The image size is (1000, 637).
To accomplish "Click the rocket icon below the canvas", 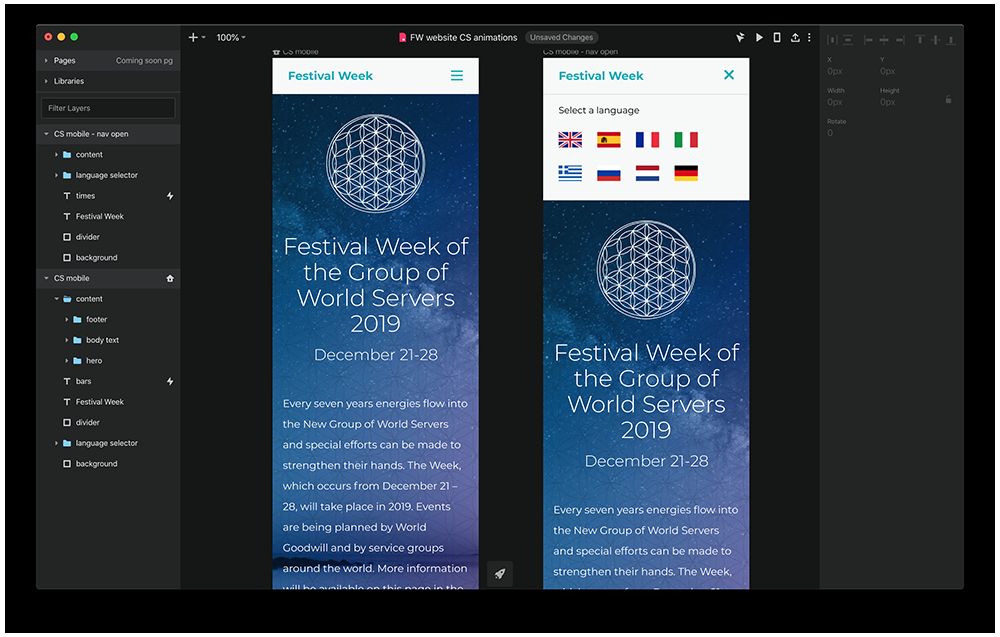I will [x=500, y=574].
